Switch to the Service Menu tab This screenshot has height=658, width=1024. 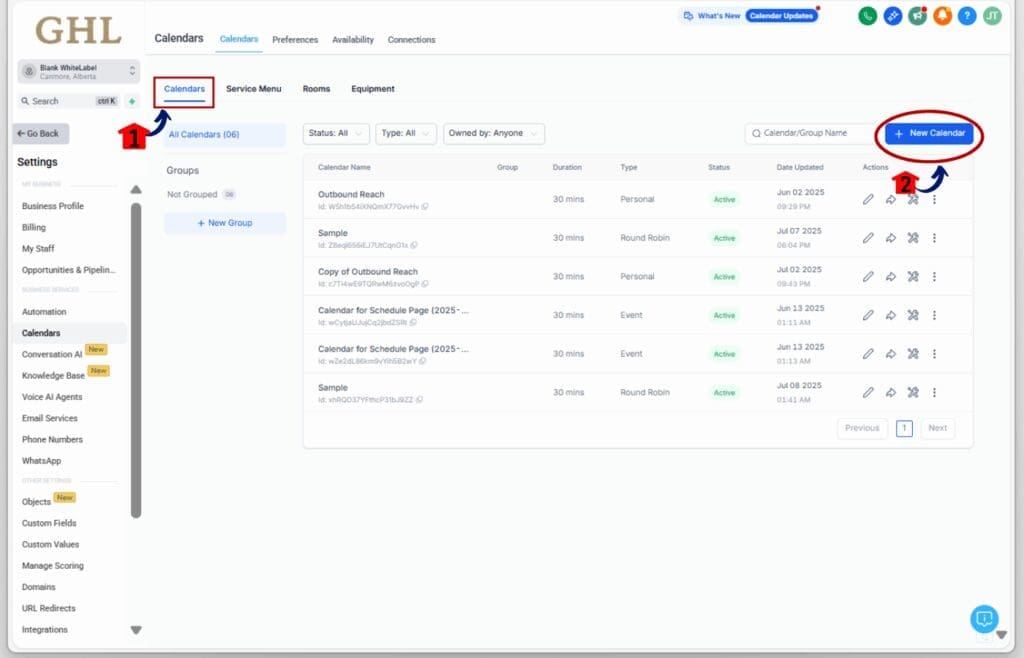[x=253, y=89]
